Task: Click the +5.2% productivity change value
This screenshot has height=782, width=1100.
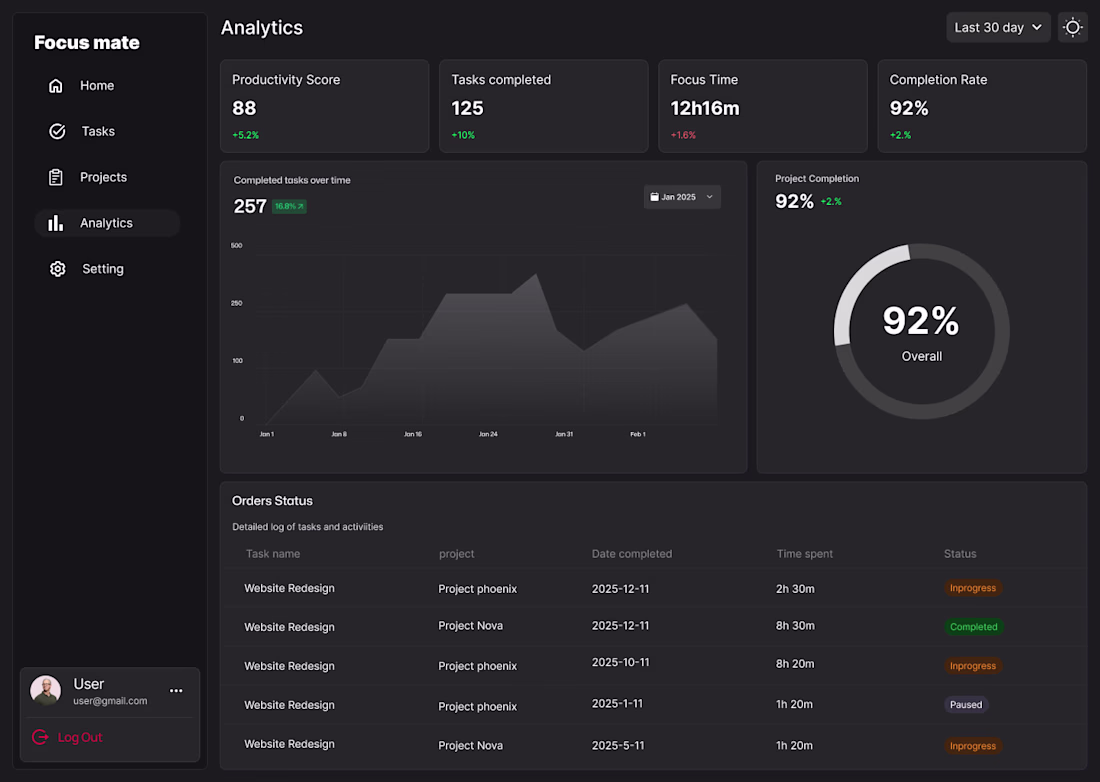Action: [x=246, y=135]
